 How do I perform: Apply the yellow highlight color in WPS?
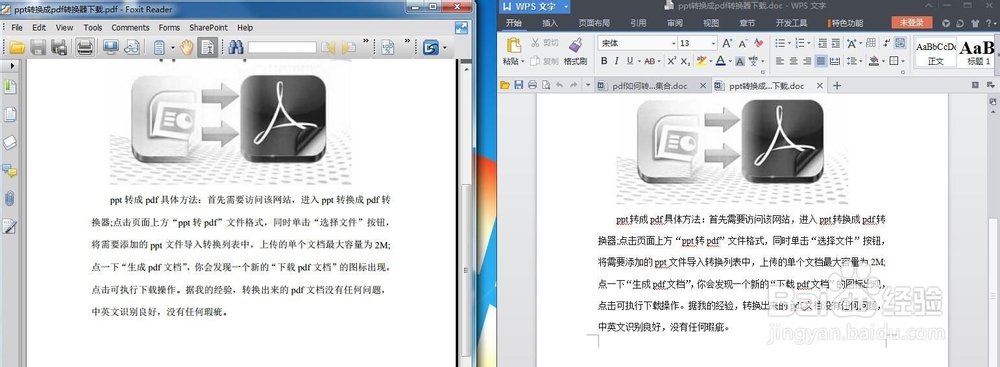pos(701,61)
